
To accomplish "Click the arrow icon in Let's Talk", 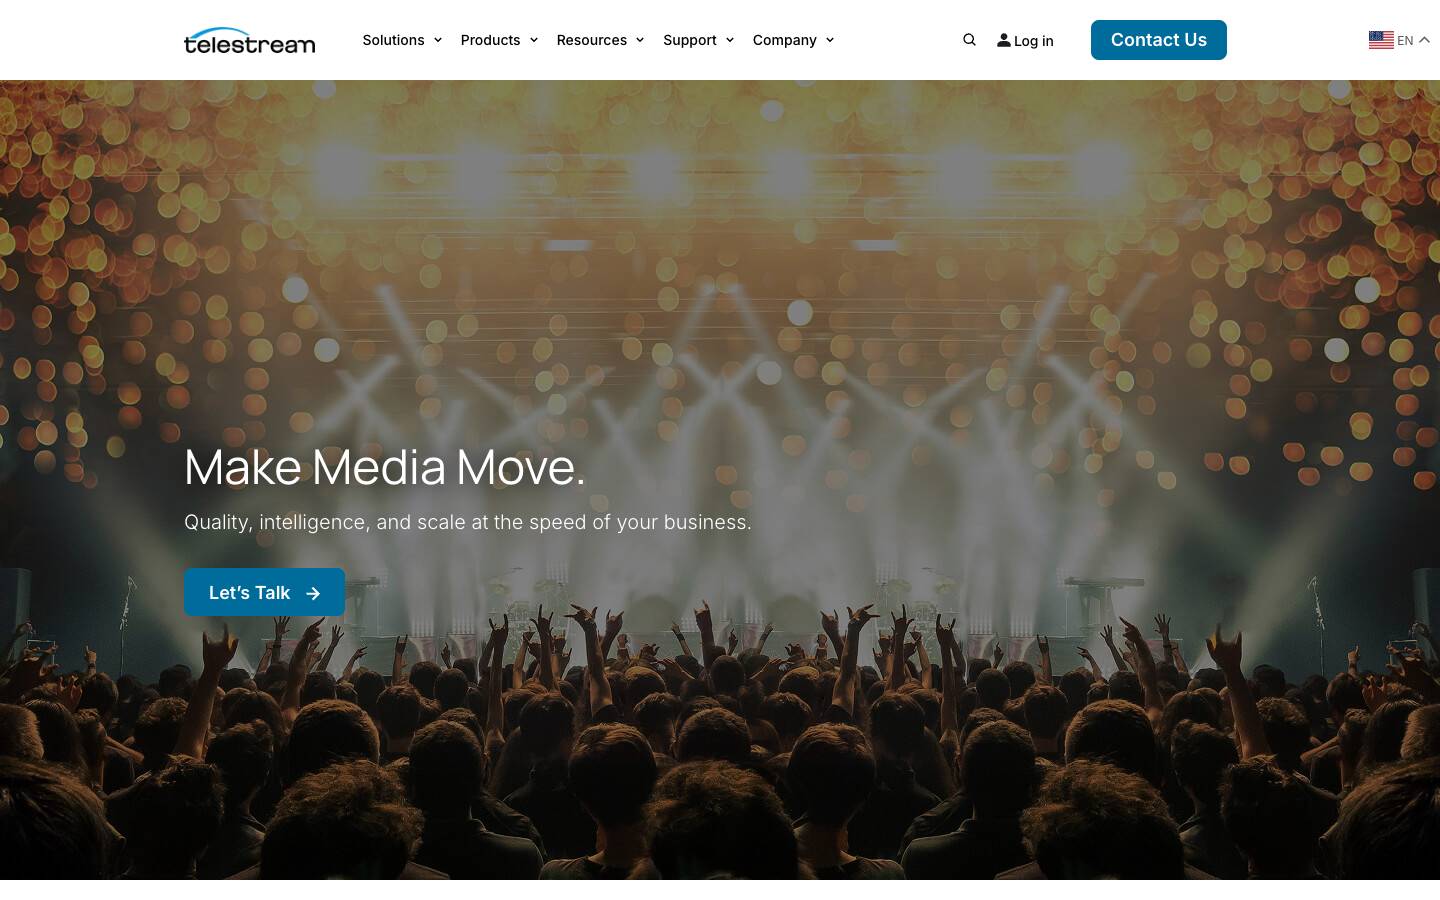I will coord(313,593).
